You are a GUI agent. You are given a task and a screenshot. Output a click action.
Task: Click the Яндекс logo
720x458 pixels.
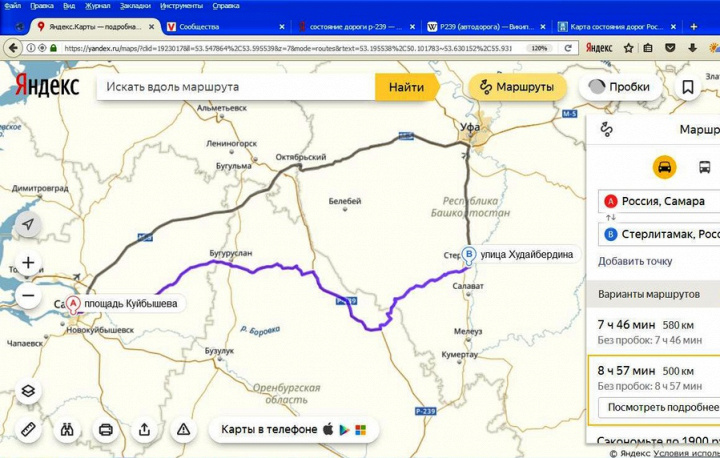click(x=47, y=86)
